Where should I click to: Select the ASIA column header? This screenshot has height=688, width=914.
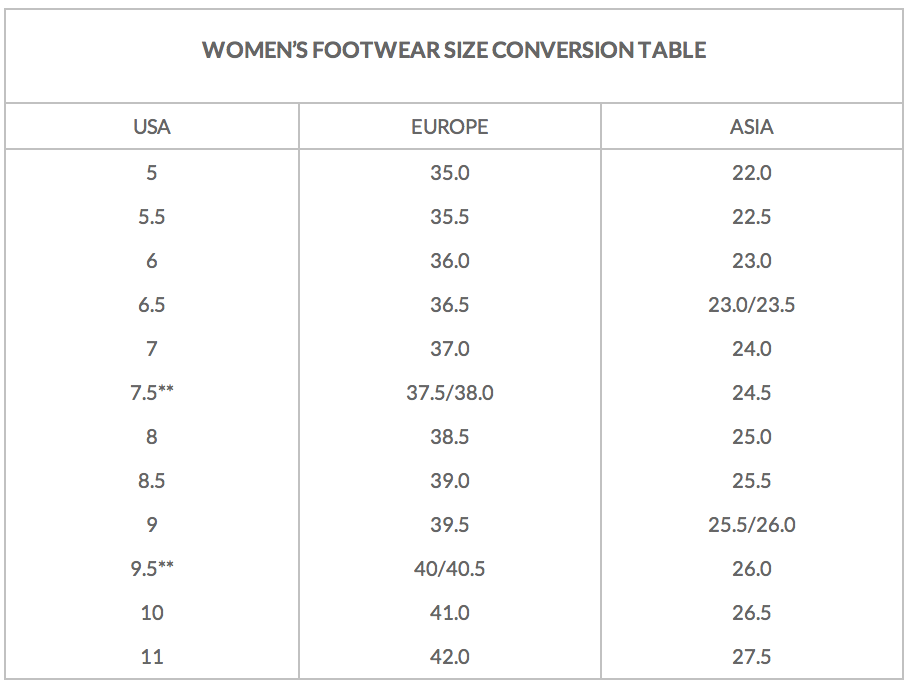coord(752,127)
